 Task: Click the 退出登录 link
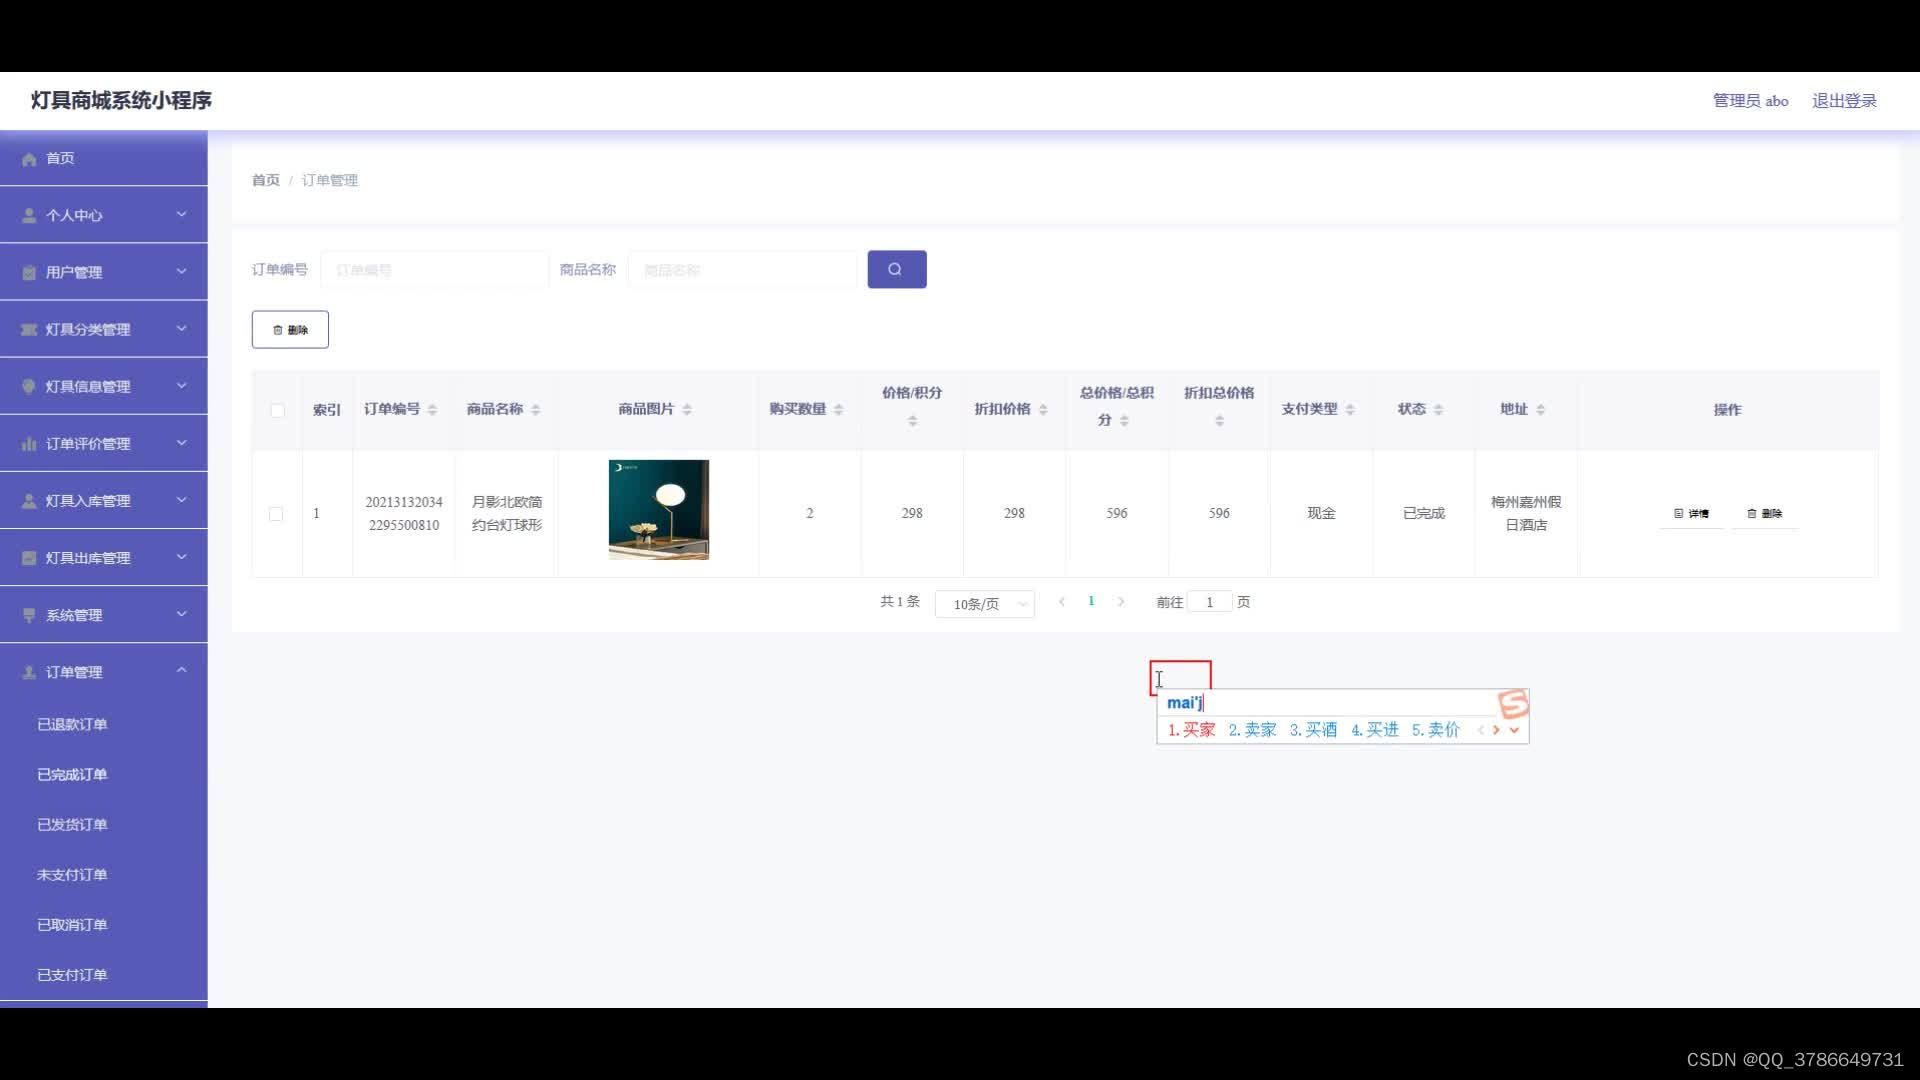(x=1844, y=101)
